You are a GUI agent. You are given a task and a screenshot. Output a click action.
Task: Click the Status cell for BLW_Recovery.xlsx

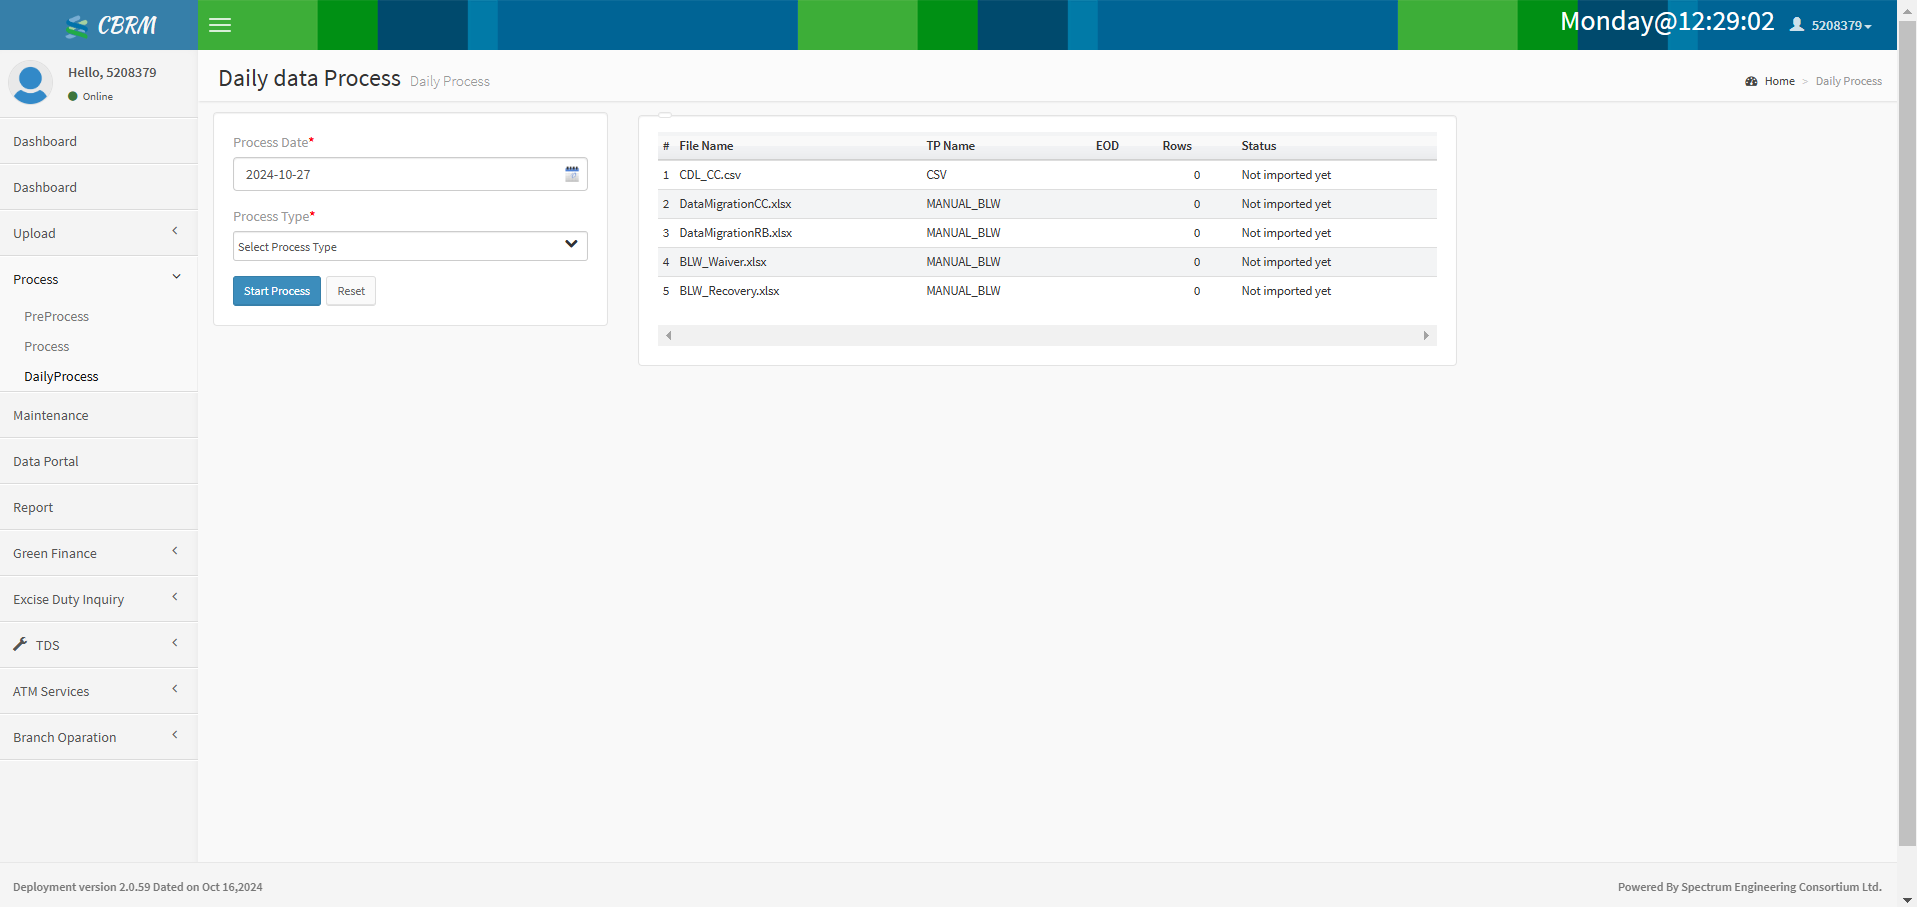point(1286,291)
